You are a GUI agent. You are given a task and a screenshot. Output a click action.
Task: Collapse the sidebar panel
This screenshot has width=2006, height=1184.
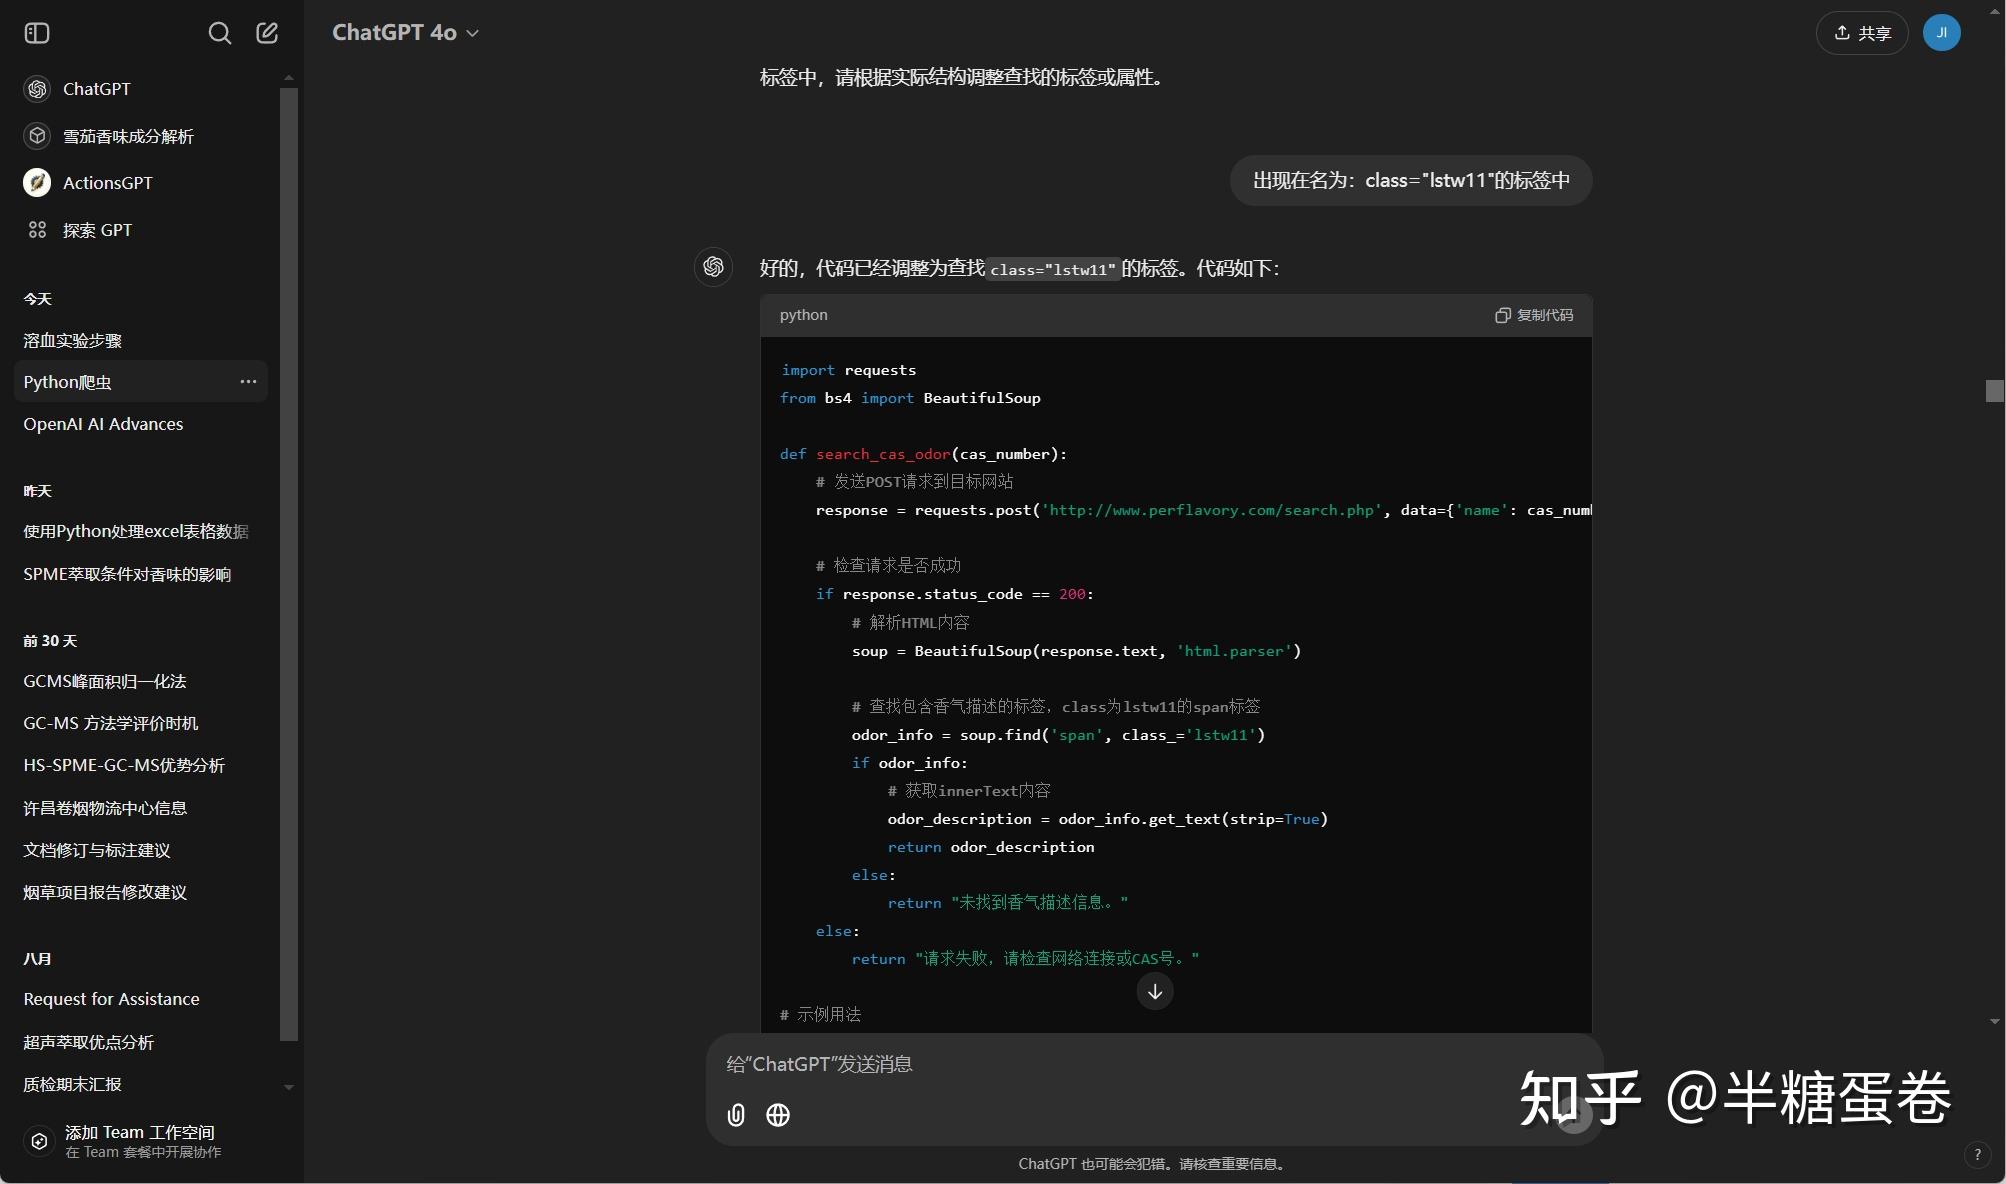[37, 32]
